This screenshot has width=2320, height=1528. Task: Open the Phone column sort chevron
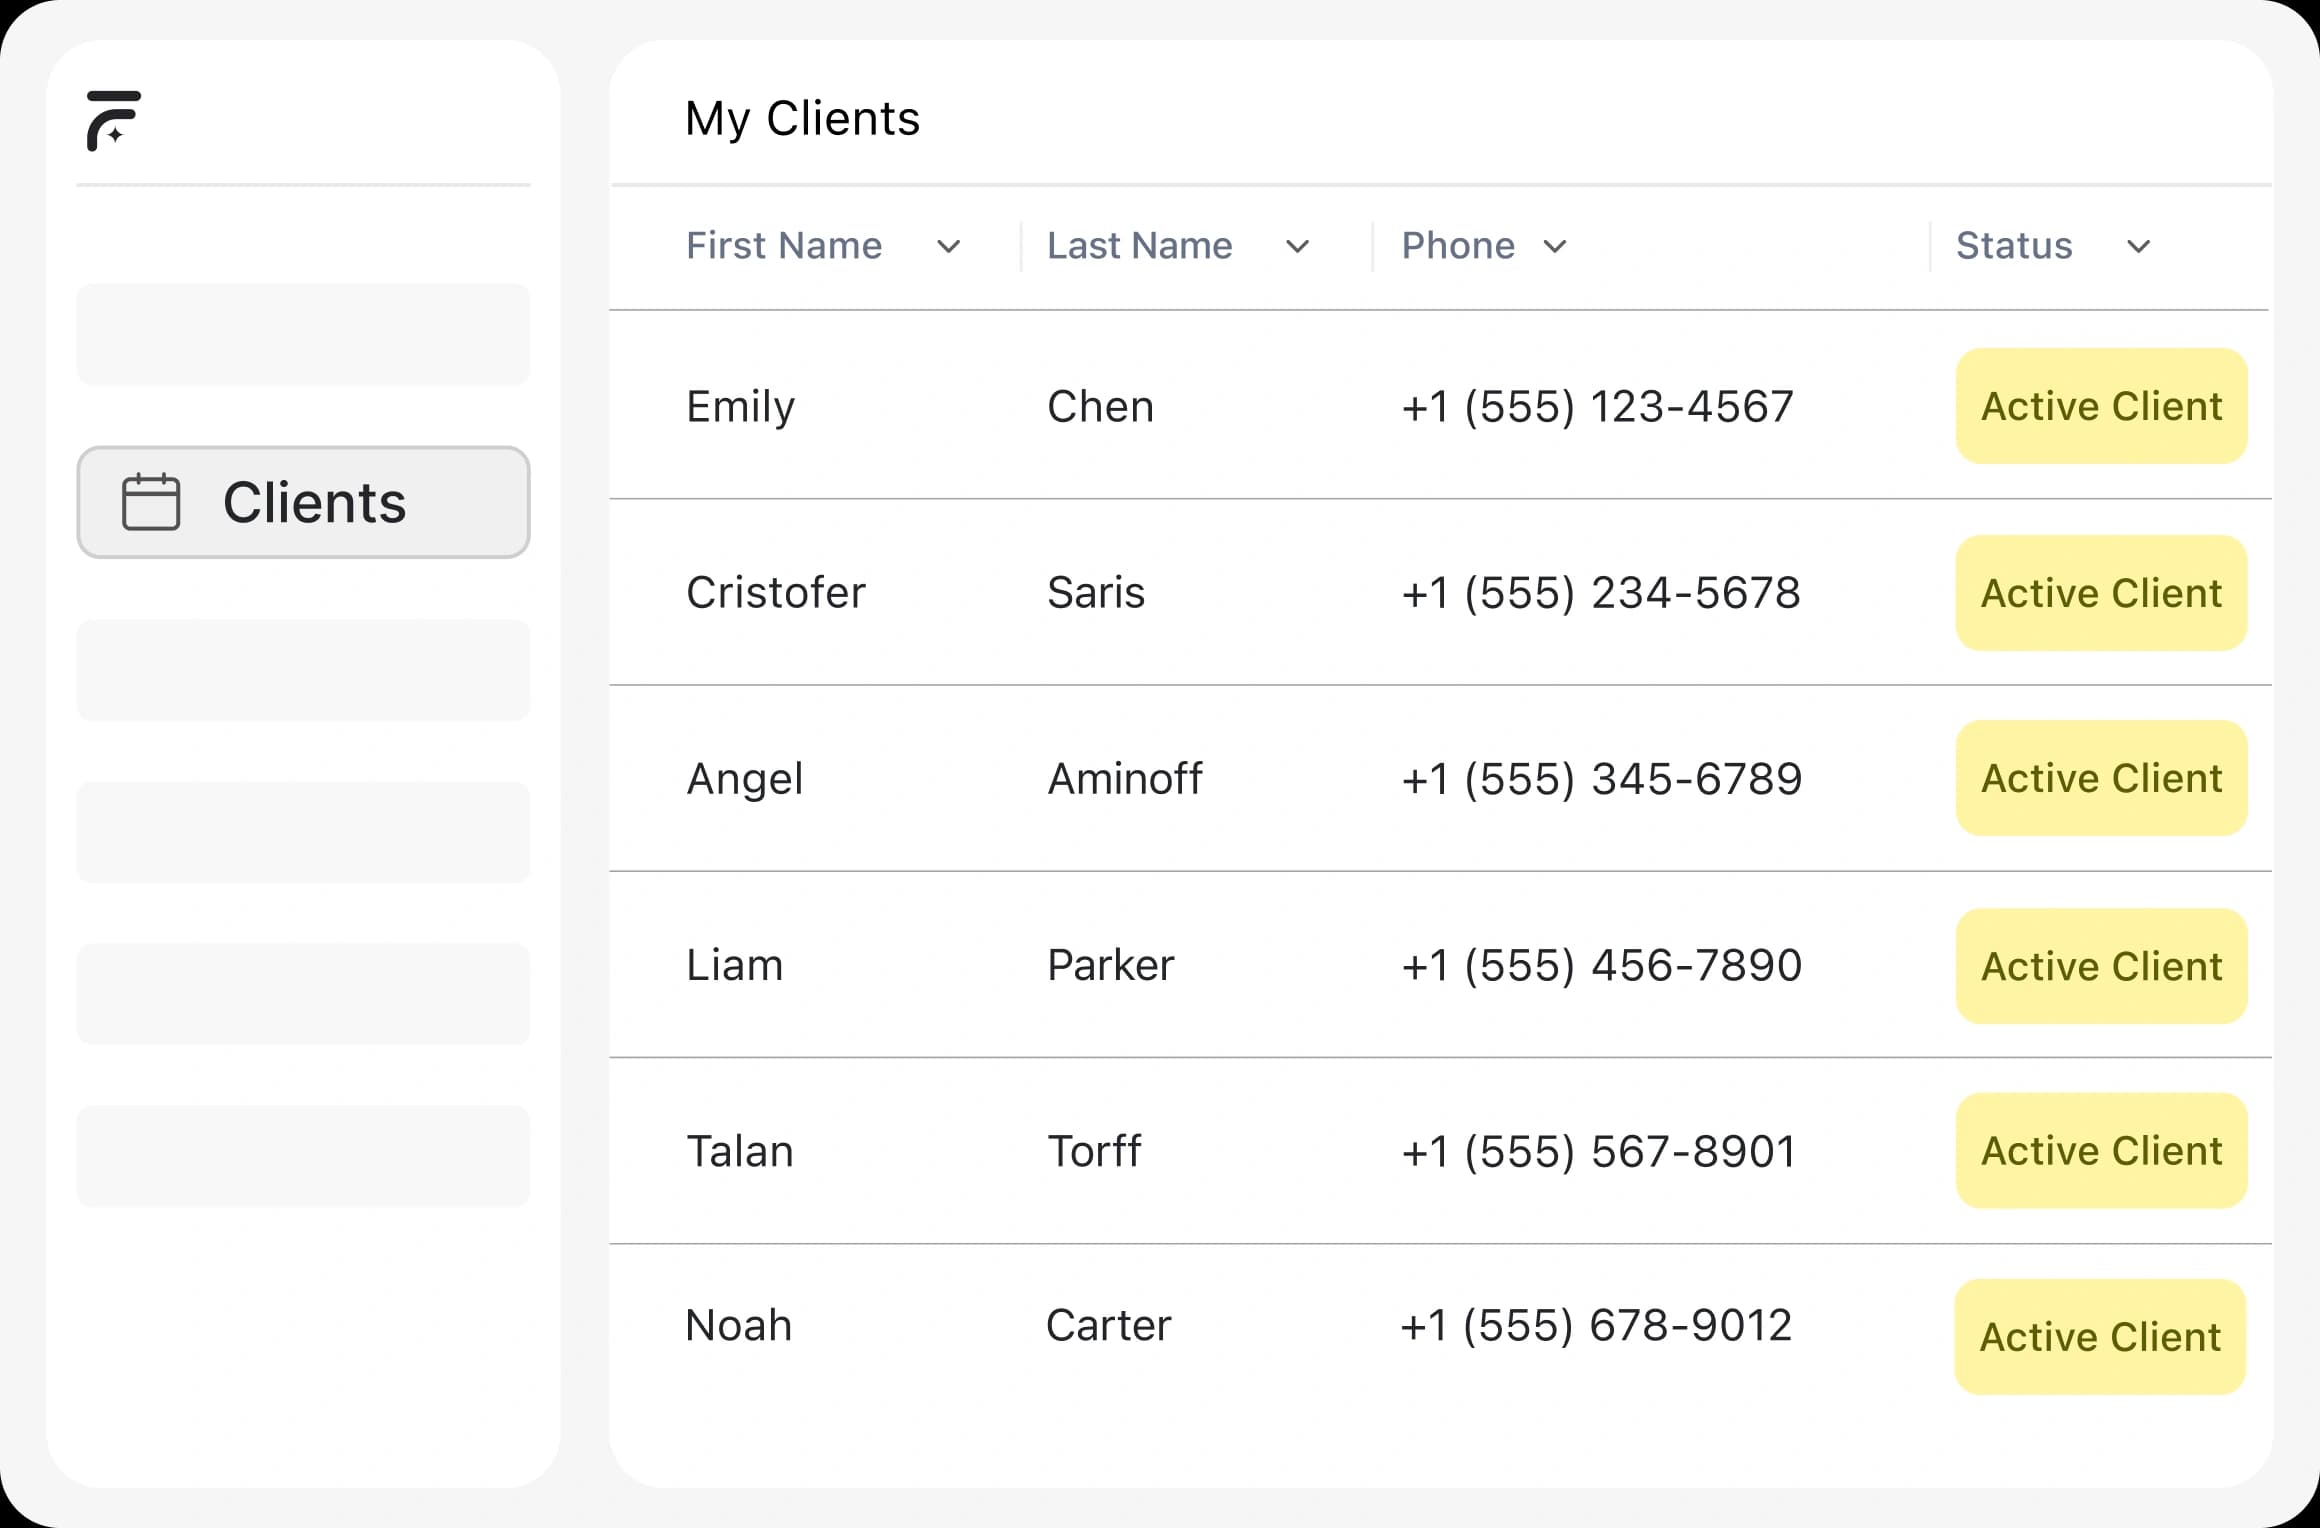[x=1554, y=247]
